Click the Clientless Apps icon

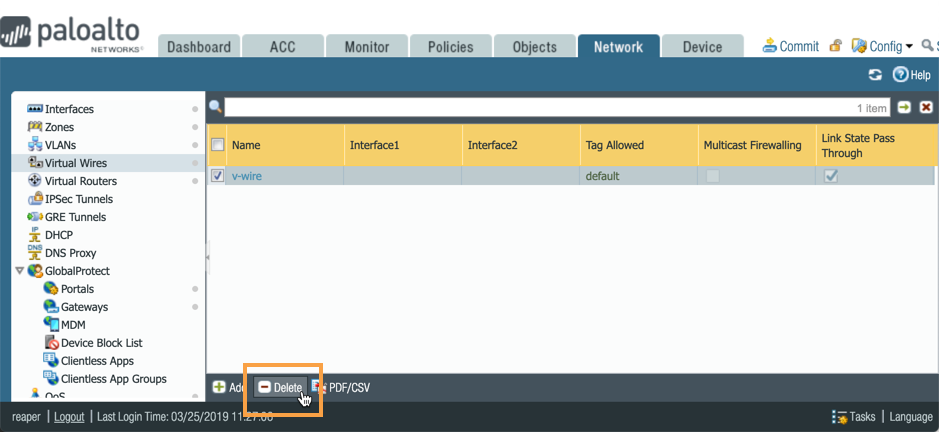tap(51, 360)
